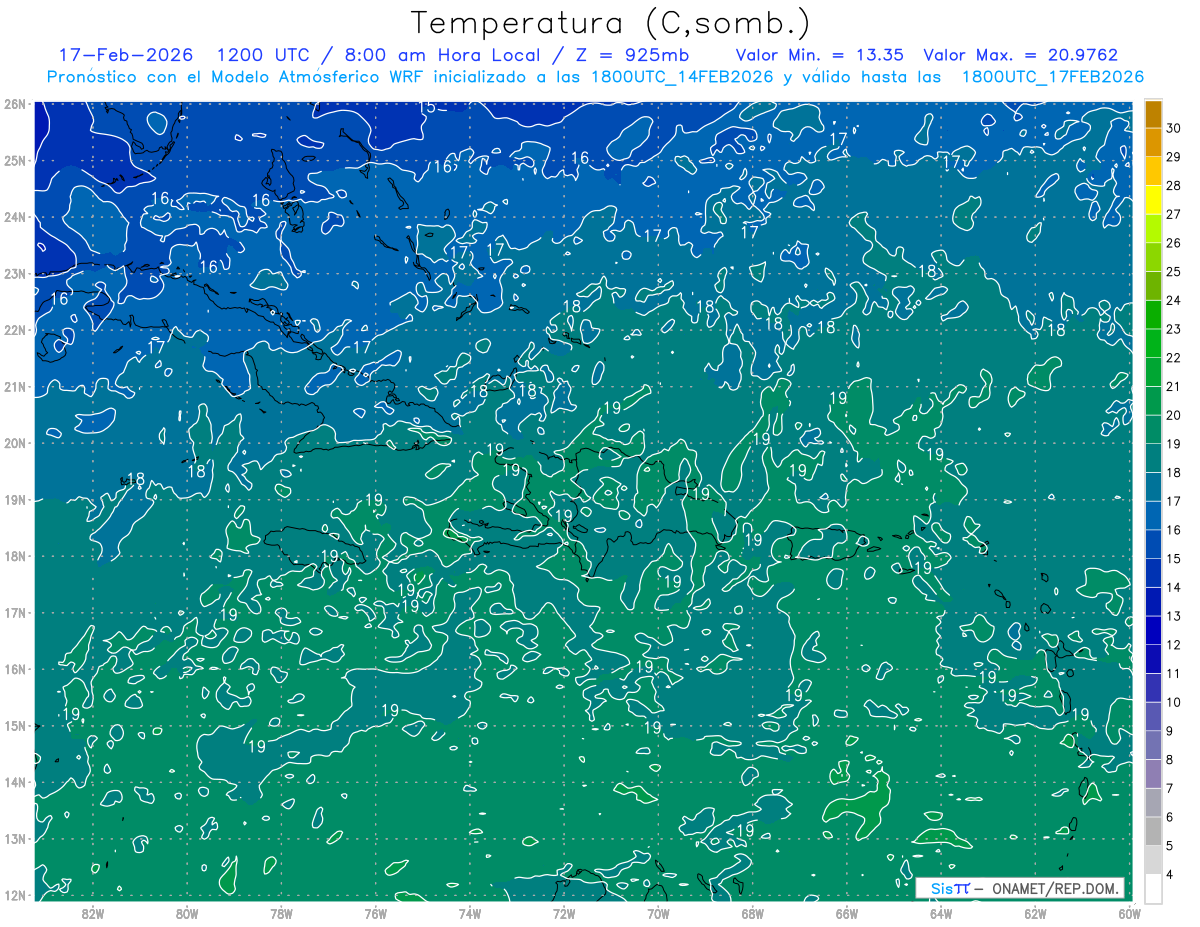Image resolution: width=1200 pixels, height=927 pixels.
Task: Click the "Valor Max. = 20.9762" readout
Action: pos(1021,55)
